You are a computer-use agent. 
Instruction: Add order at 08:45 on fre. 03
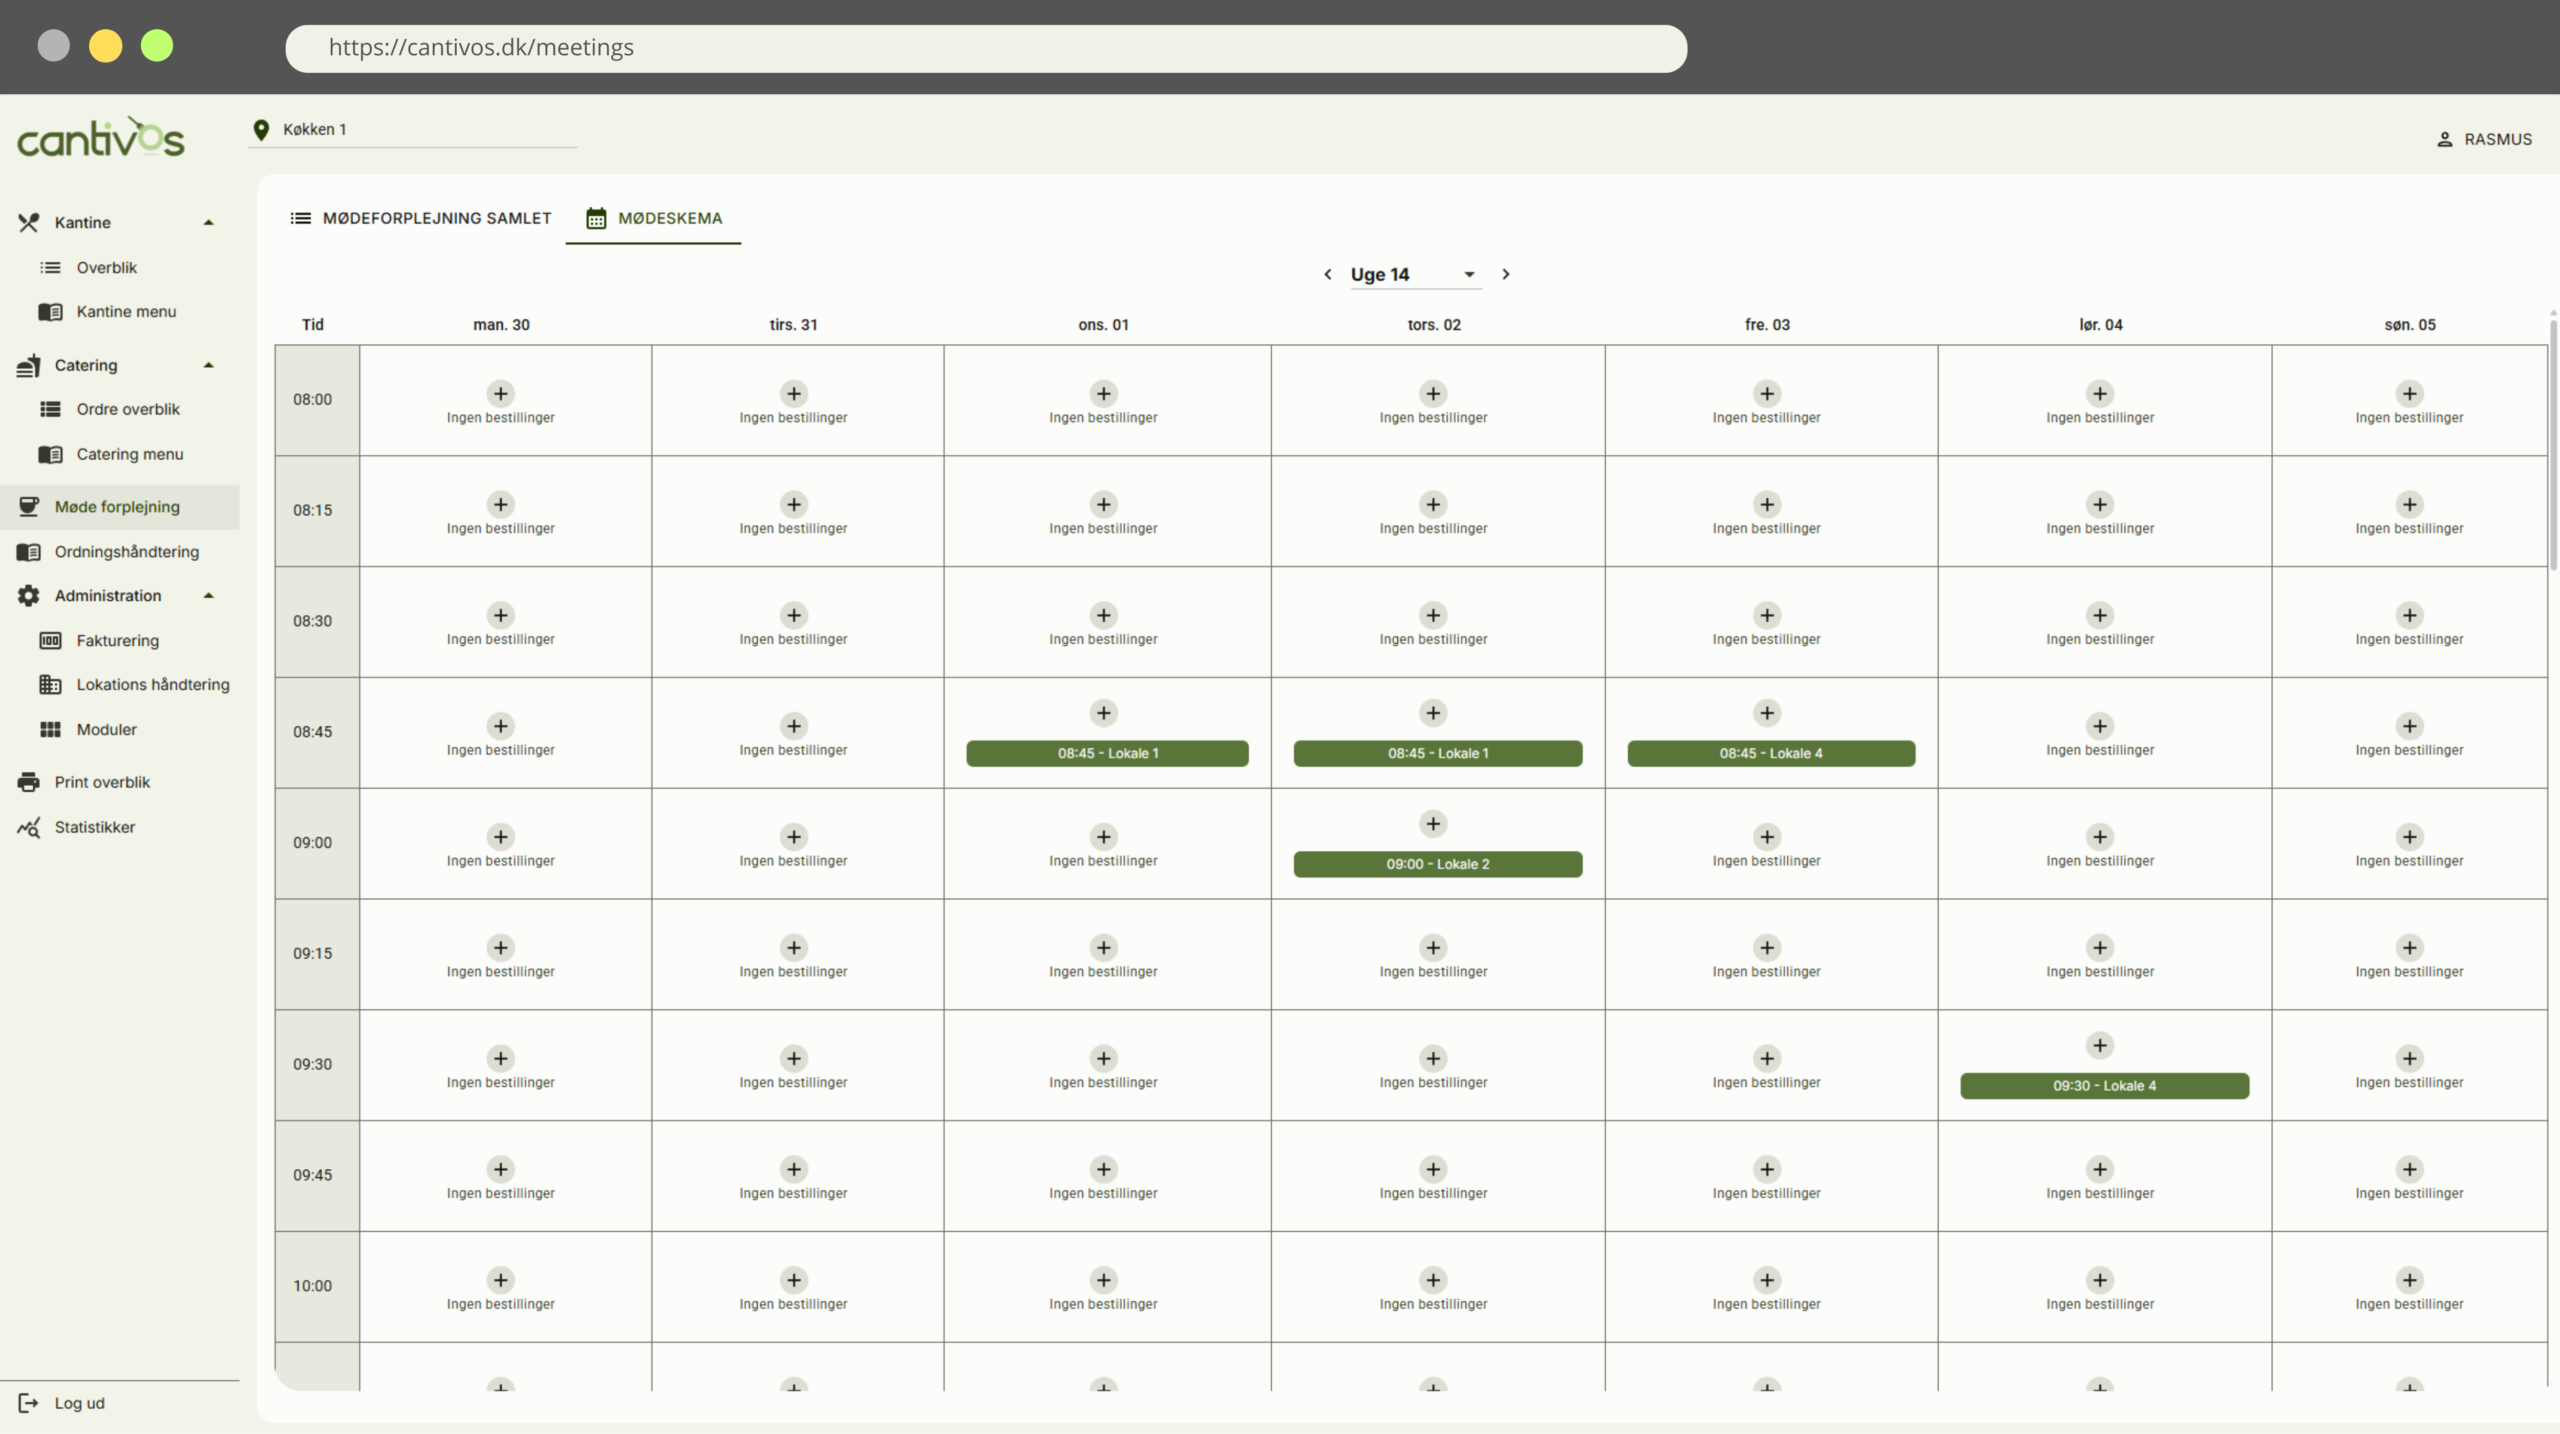pyautogui.click(x=1767, y=713)
